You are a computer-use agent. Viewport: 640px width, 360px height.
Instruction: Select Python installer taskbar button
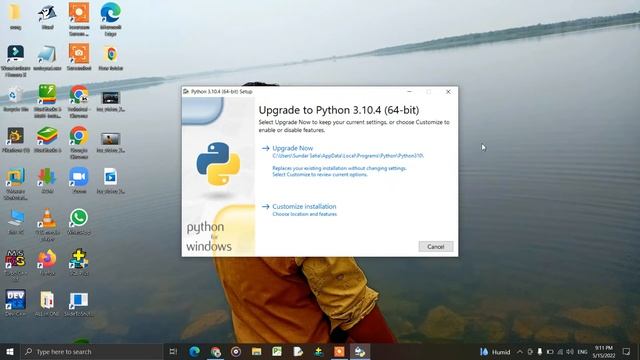pyautogui.click(x=360, y=351)
